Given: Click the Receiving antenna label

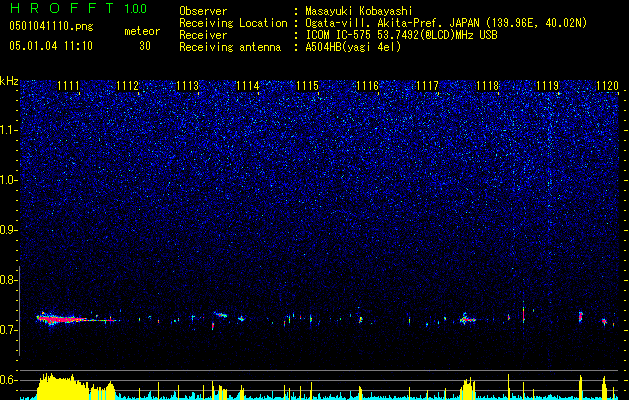Looking at the screenshot, I should [230, 47].
